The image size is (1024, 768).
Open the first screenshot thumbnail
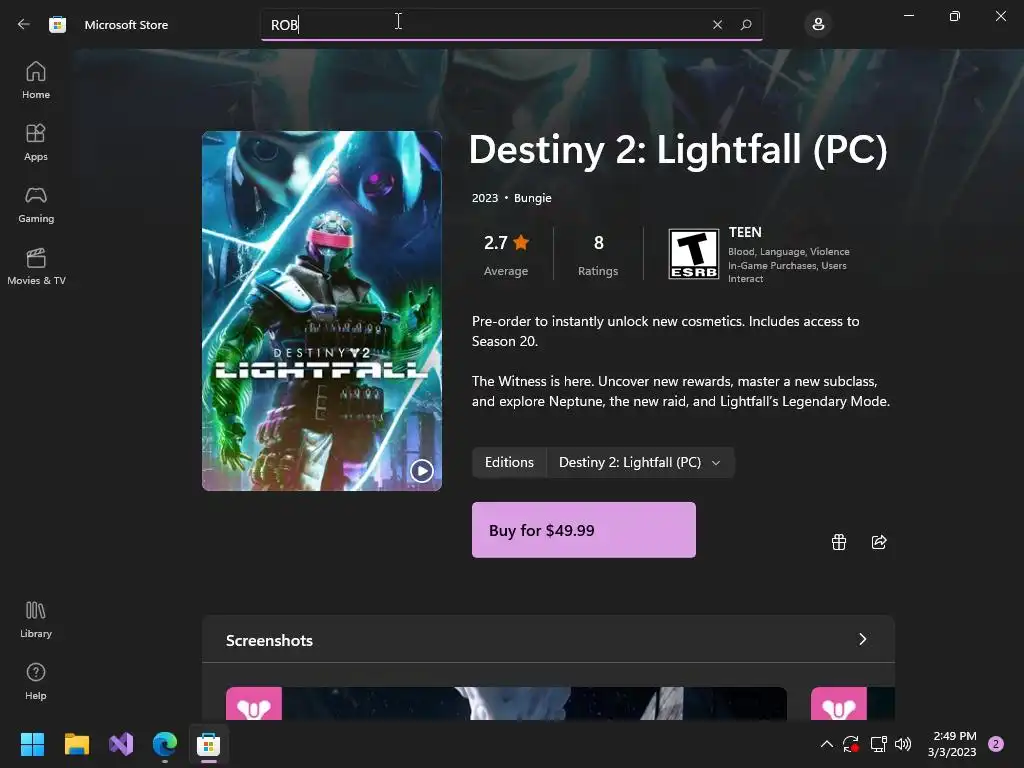(506, 703)
